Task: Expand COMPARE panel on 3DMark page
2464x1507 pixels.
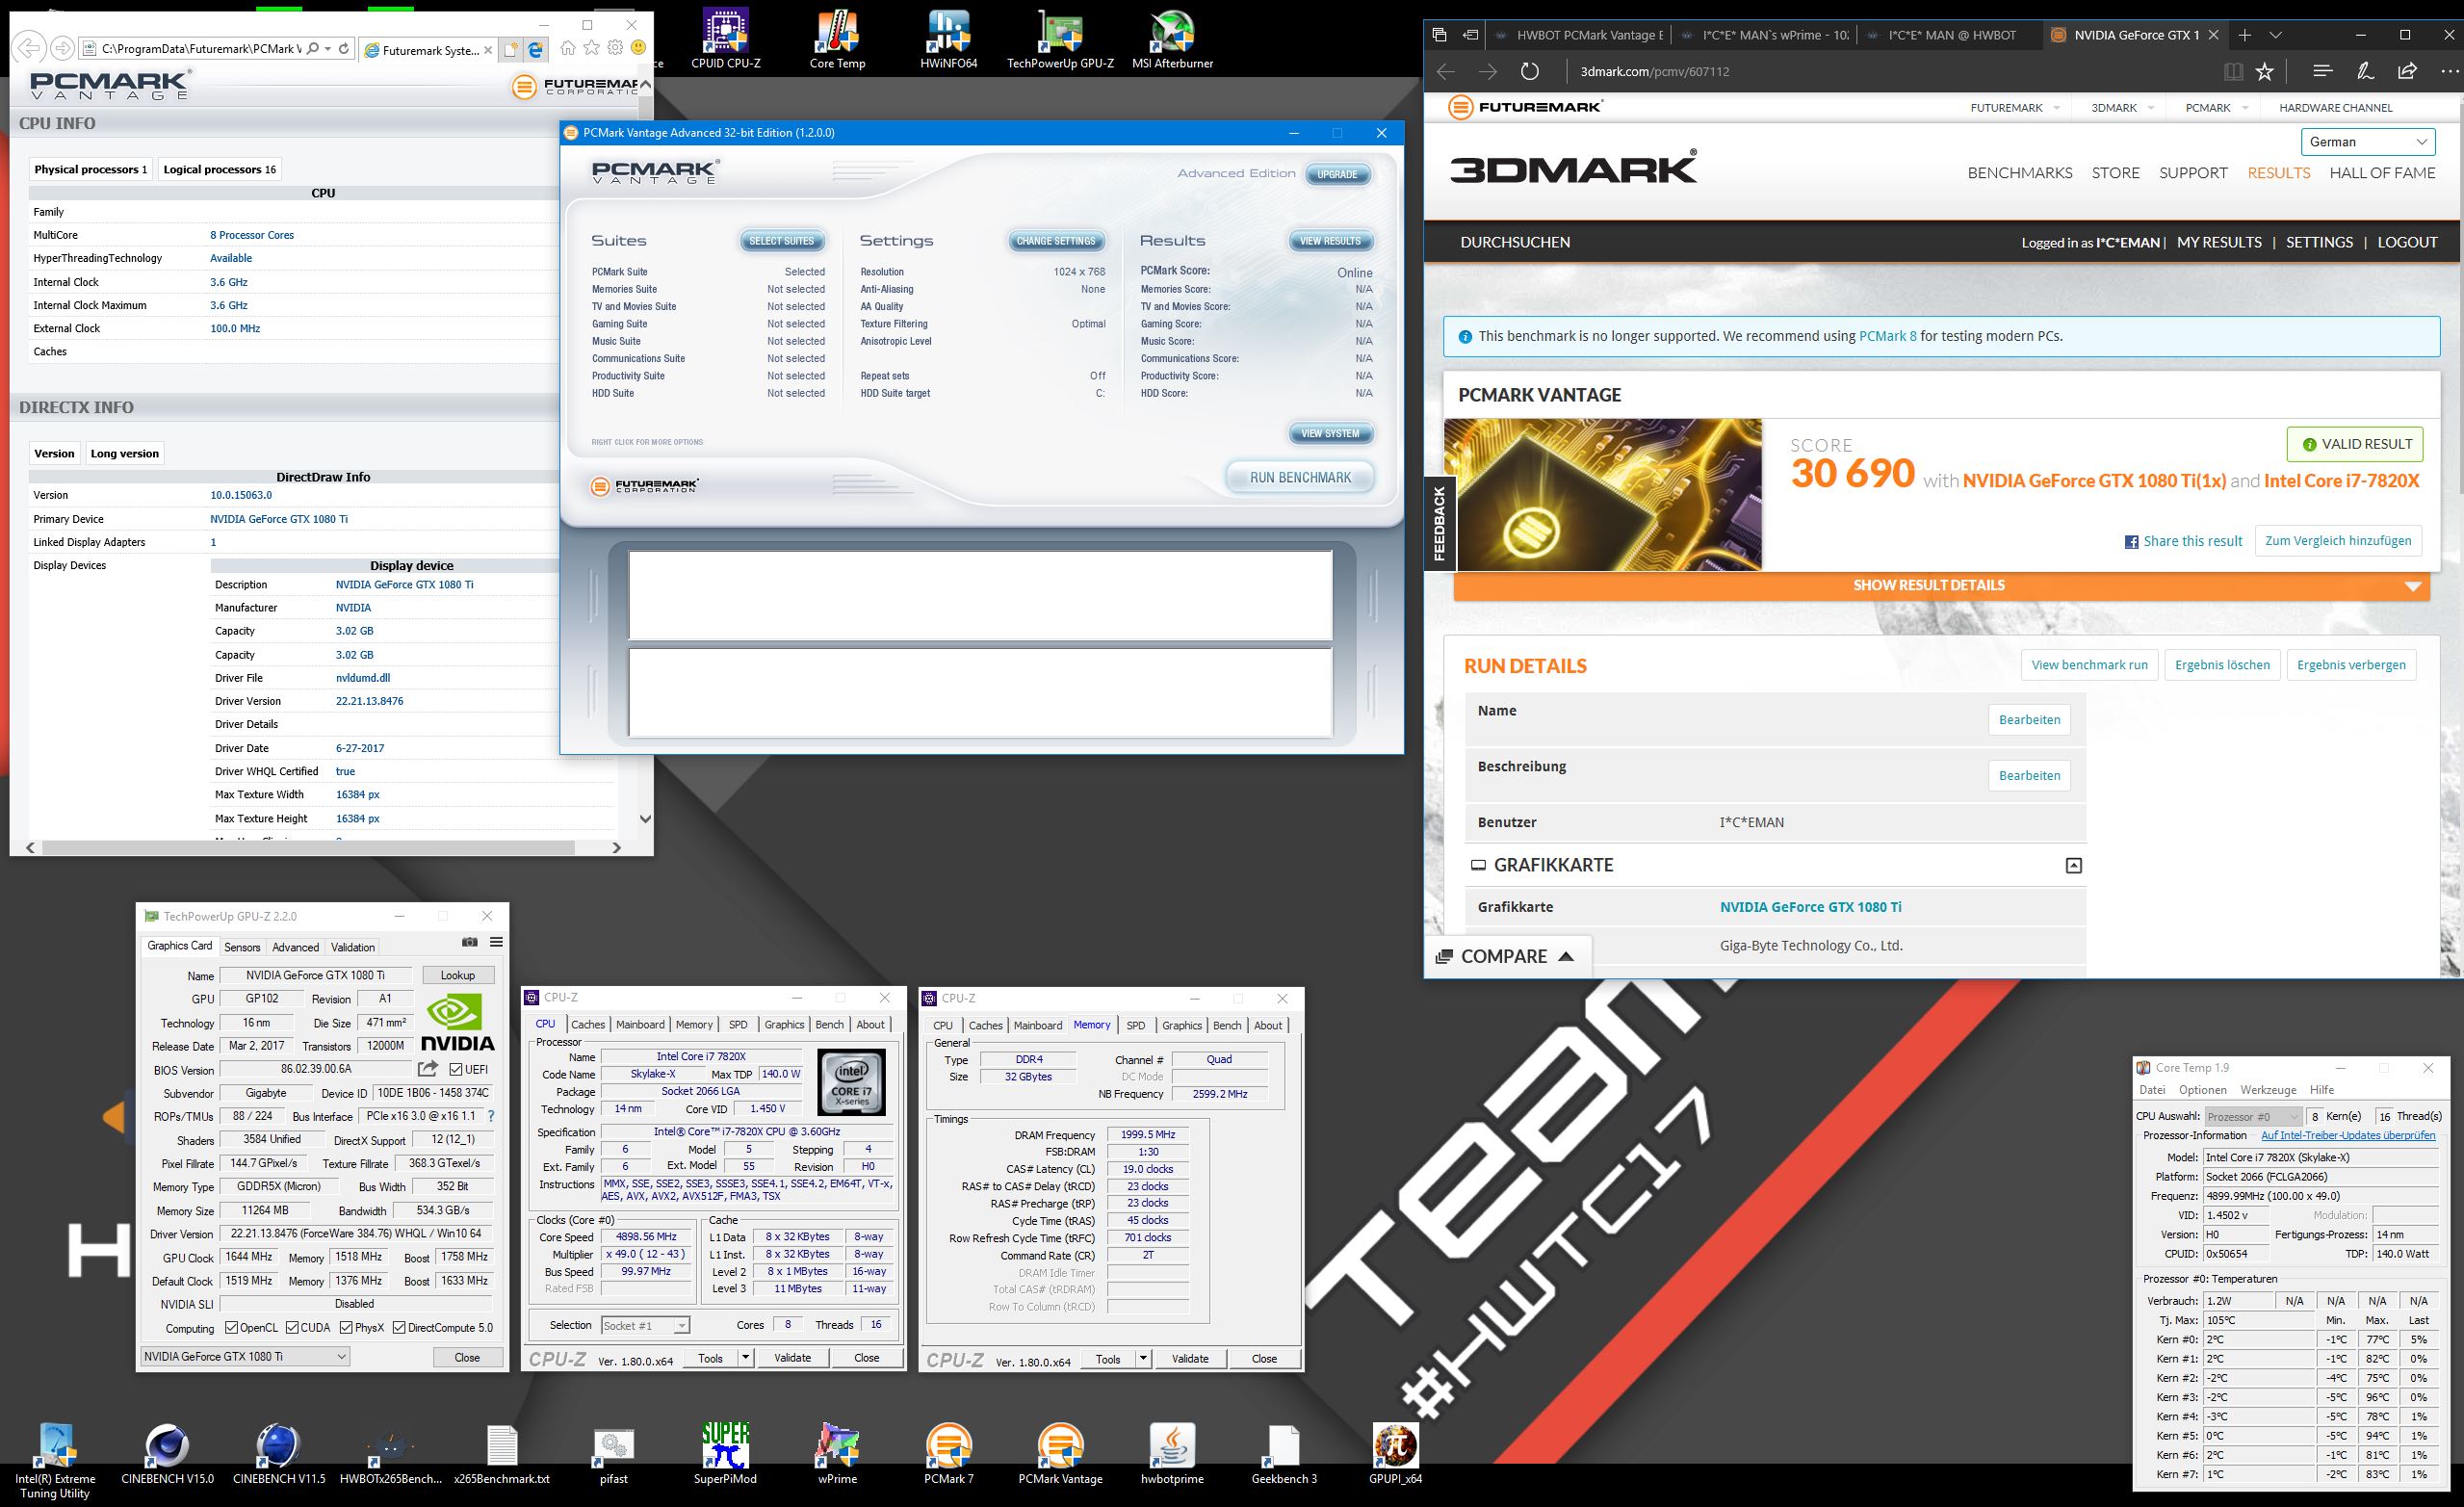Action: click(x=1506, y=956)
